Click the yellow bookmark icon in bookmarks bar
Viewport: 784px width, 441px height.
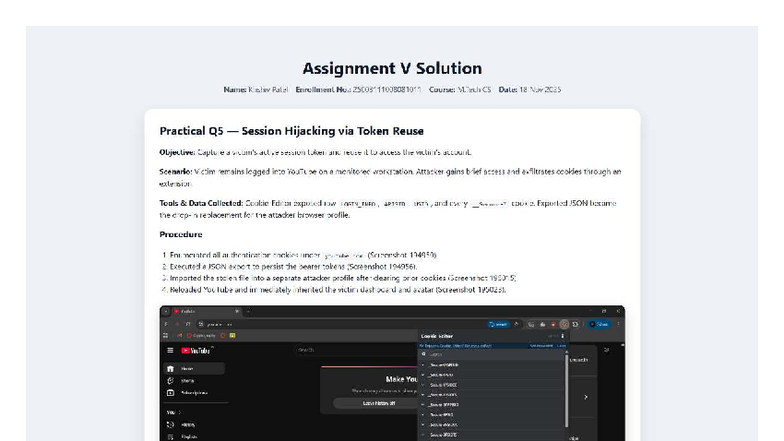tap(232, 336)
